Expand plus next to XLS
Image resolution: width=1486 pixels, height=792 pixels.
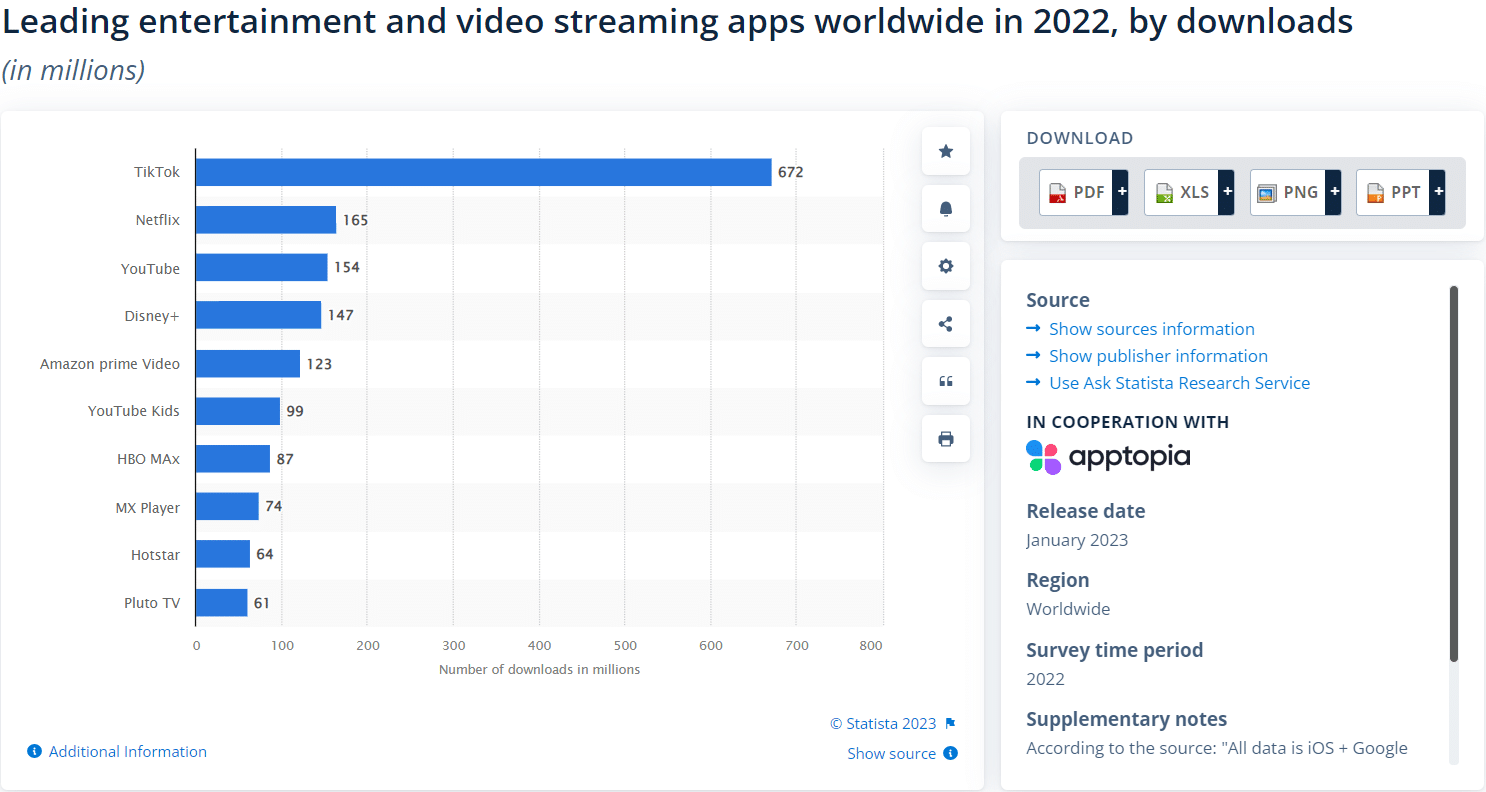click(x=1227, y=192)
